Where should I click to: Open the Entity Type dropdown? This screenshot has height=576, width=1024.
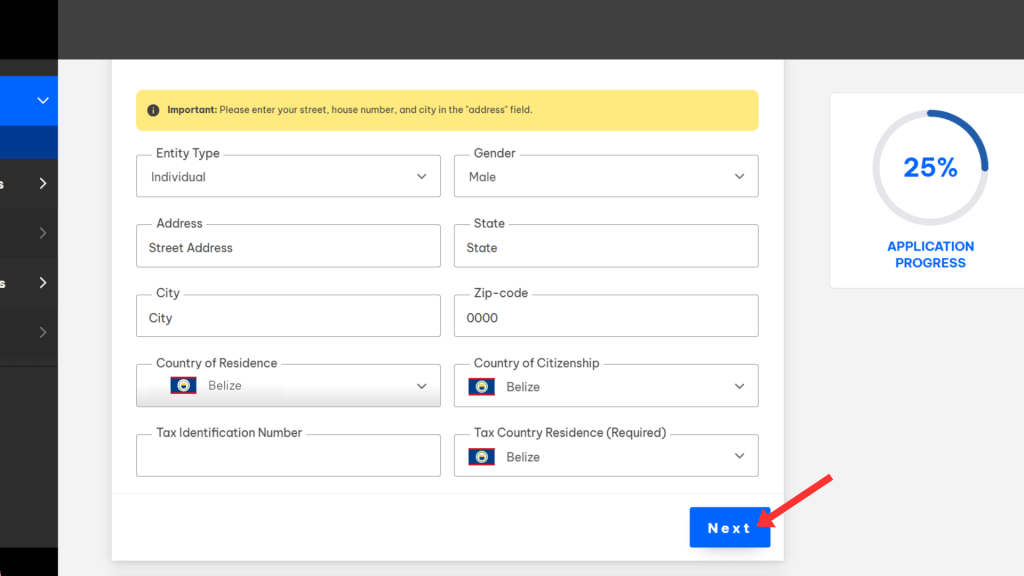click(420, 175)
